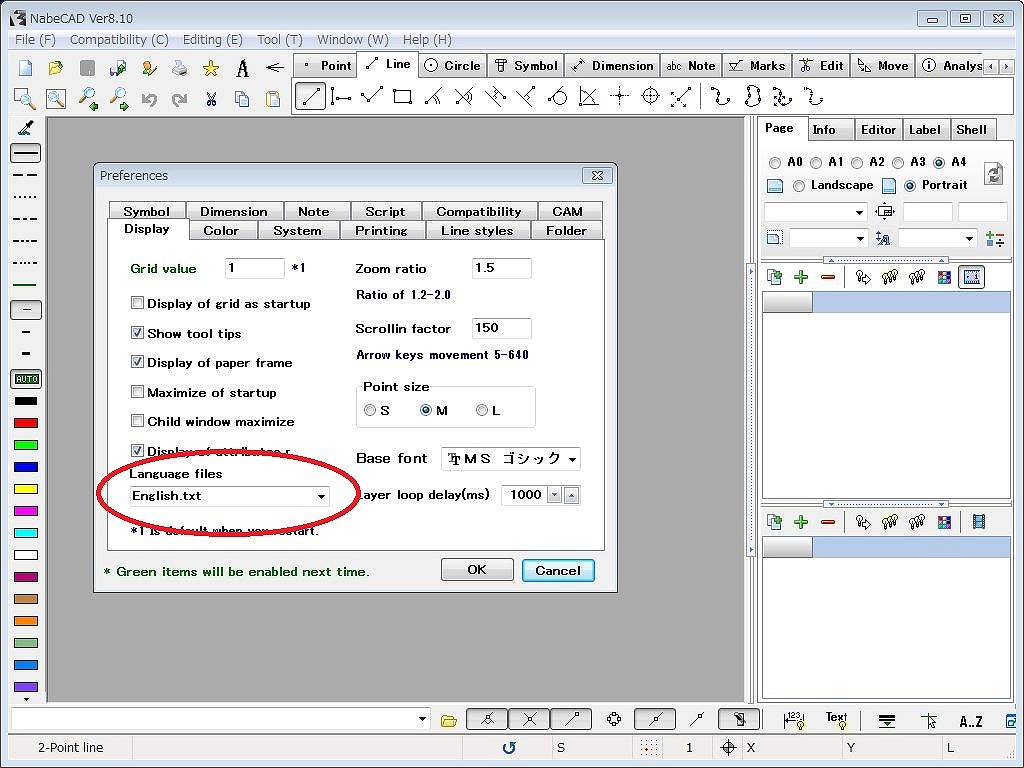Viewport: 1024px width, 768px height.
Task: Select the yellow color swatch
Action: click(x=26, y=488)
